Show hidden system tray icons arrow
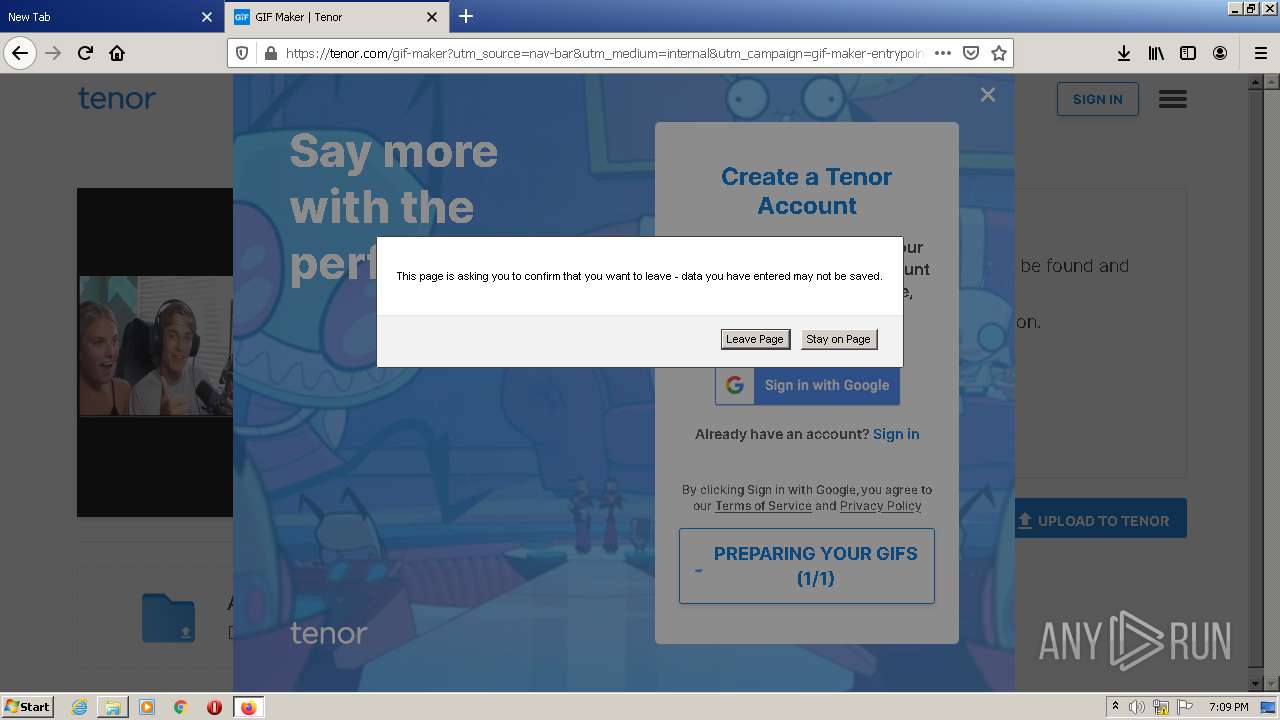 pos(1115,706)
